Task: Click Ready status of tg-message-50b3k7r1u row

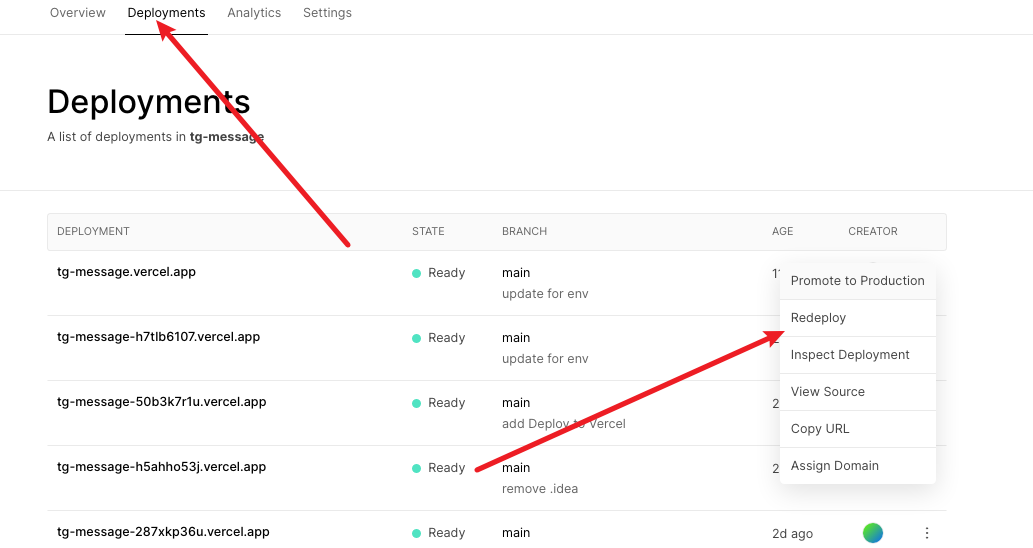Action: point(439,403)
